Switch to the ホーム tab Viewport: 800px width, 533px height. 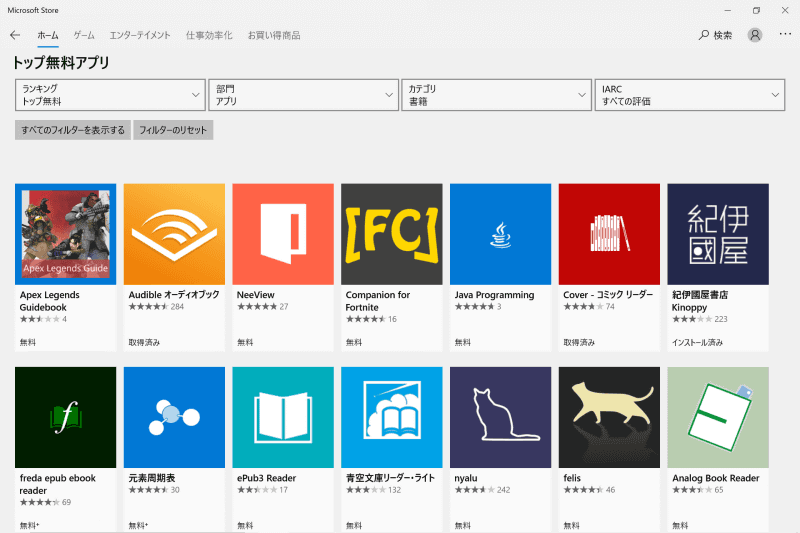[47, 35]
